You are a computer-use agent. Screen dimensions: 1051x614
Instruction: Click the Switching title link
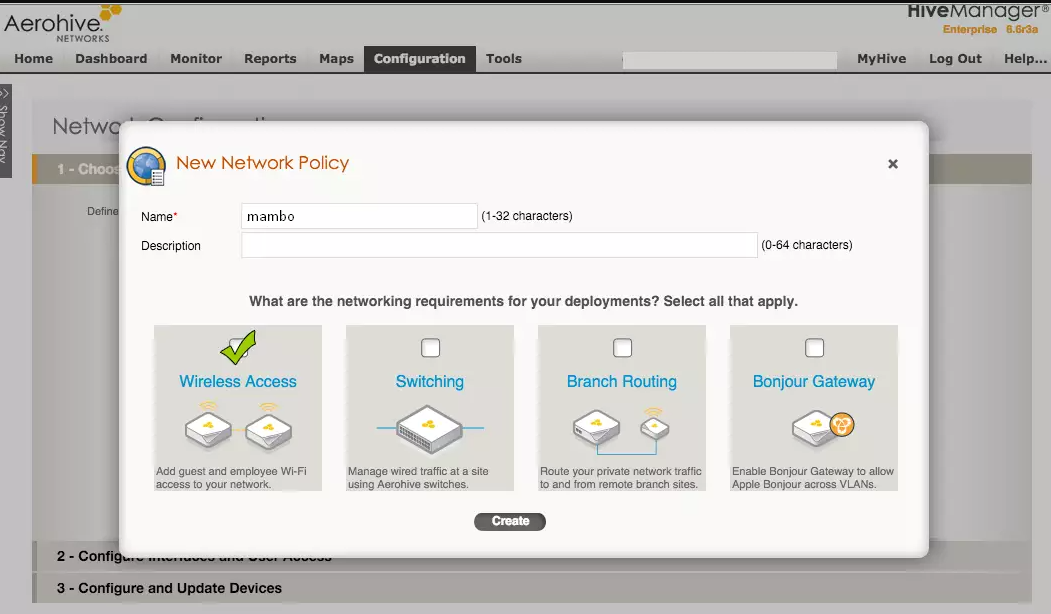pyautogui.click(x=430, y=381)
